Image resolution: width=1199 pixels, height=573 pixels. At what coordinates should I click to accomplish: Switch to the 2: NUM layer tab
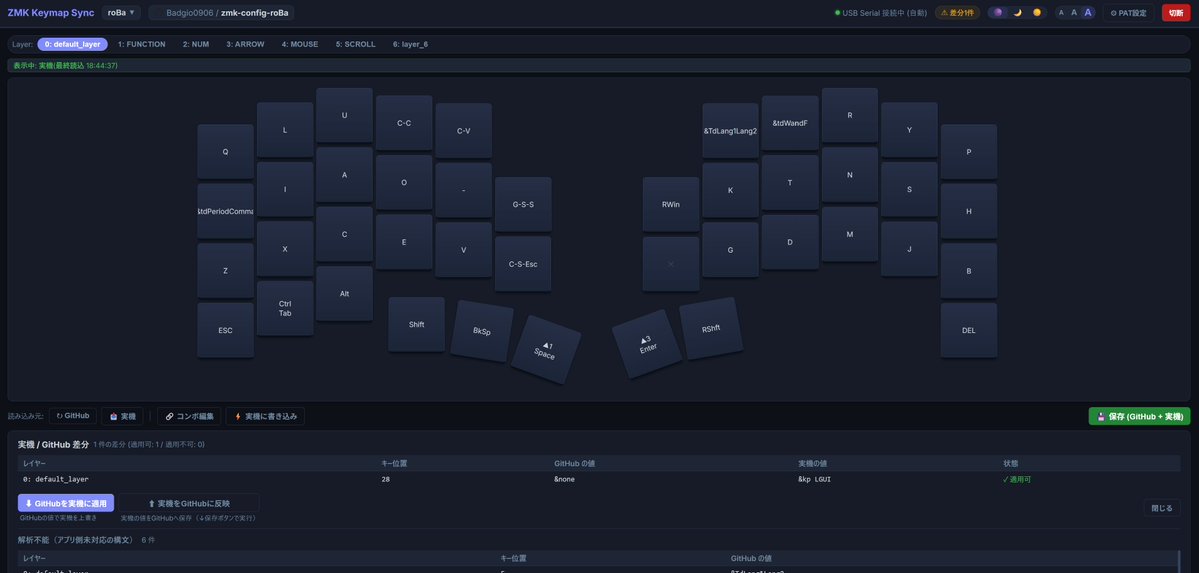196,44
